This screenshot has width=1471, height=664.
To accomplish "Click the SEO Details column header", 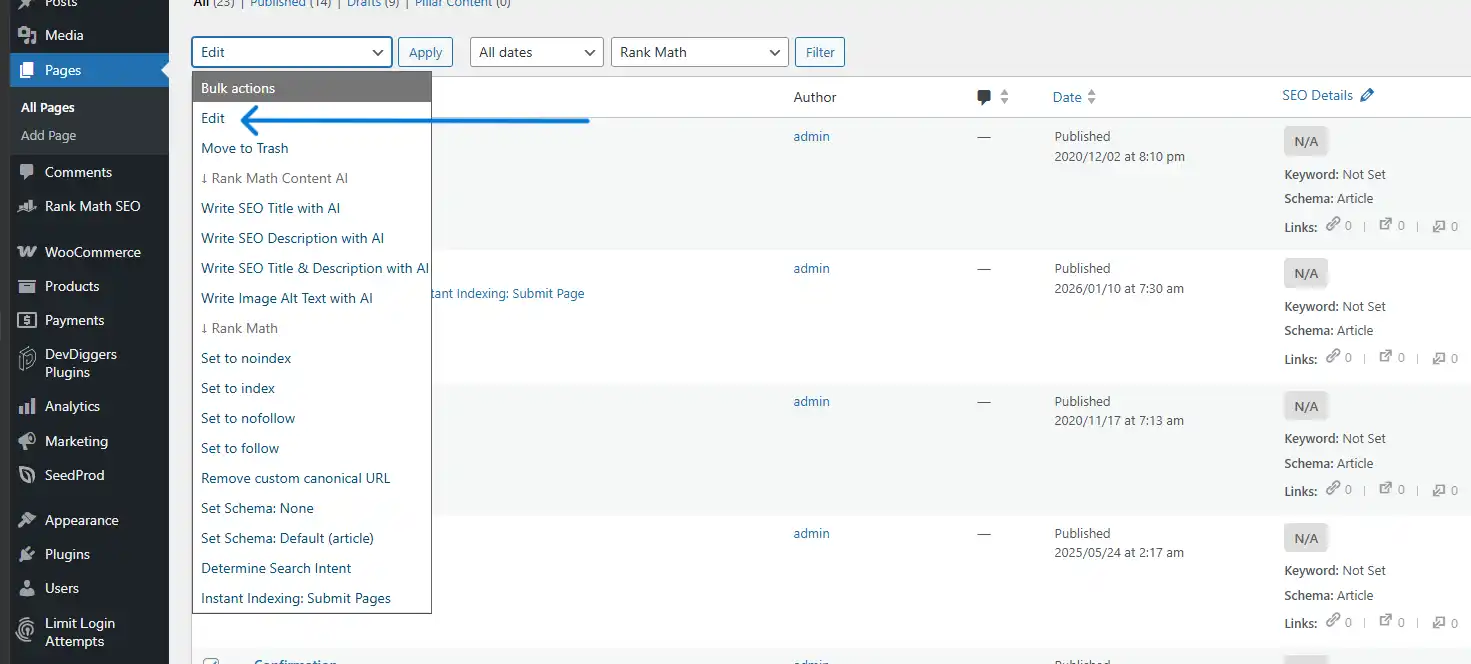I will pos(1317,95).
